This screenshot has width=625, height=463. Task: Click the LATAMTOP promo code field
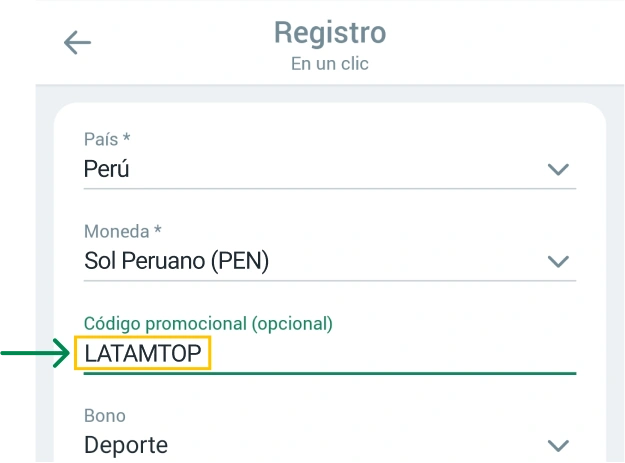coord(143,353)
